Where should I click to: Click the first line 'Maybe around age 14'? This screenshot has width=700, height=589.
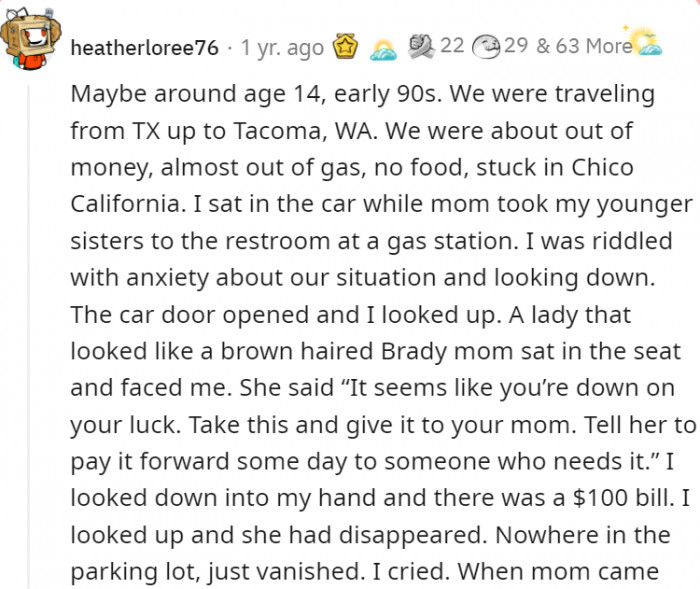pyautogui.click(x=198, y=94)
